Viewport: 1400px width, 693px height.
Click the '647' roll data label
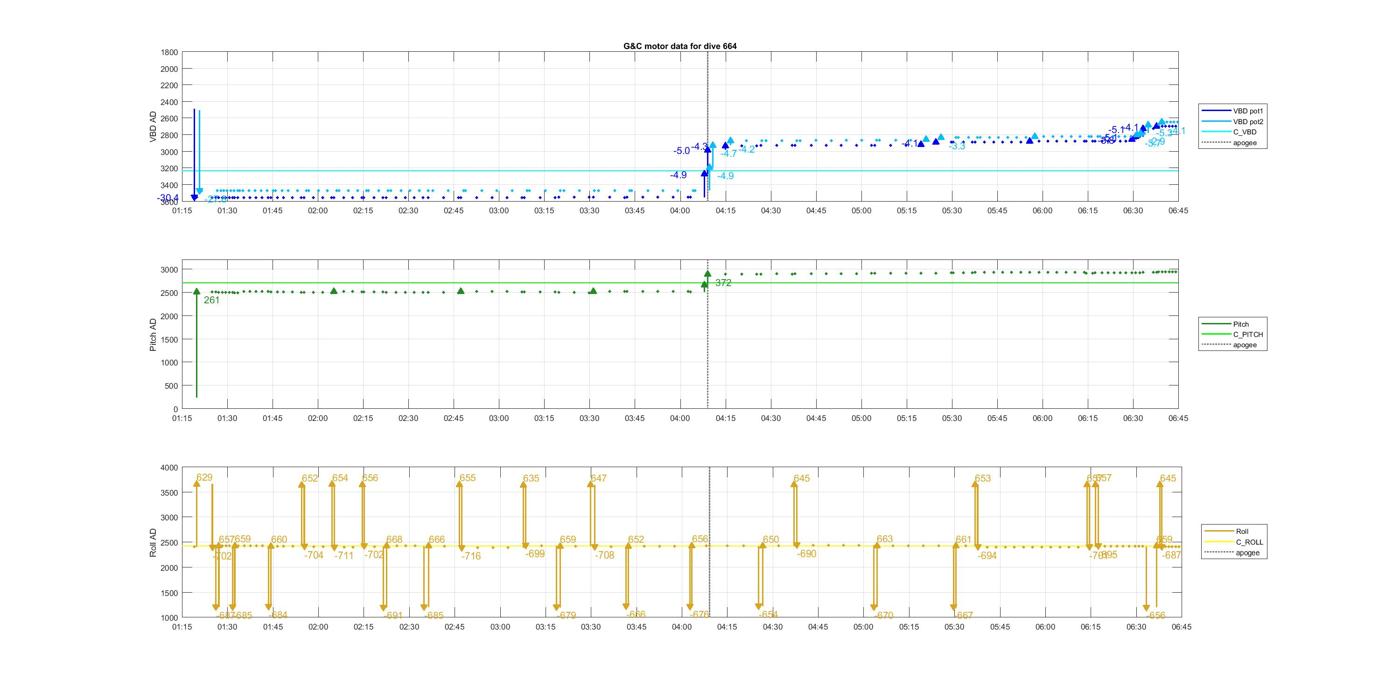(x=598, y=478)
